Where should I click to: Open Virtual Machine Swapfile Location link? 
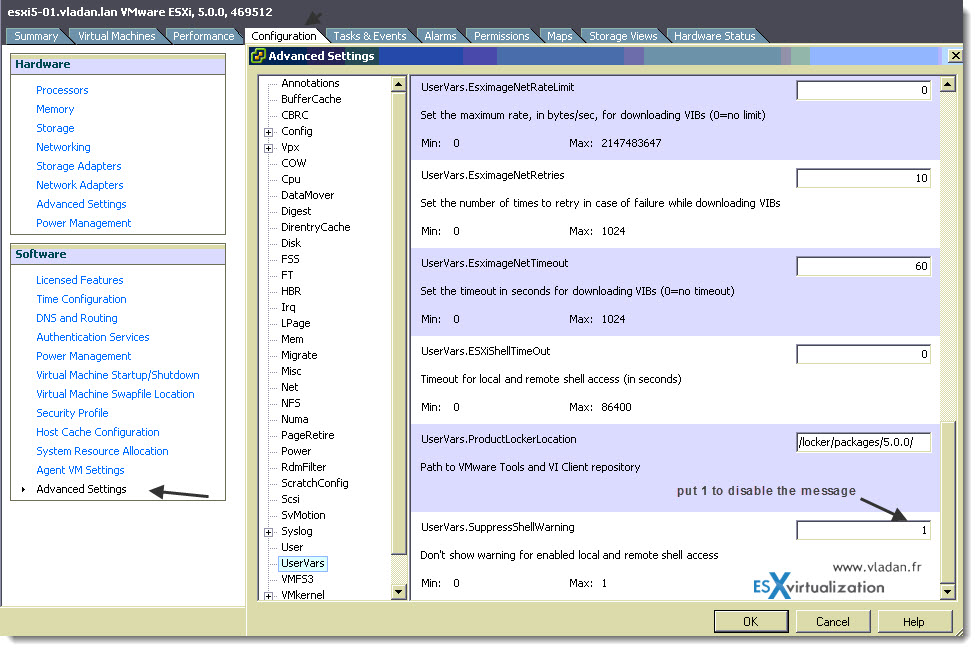pos(115,395)
